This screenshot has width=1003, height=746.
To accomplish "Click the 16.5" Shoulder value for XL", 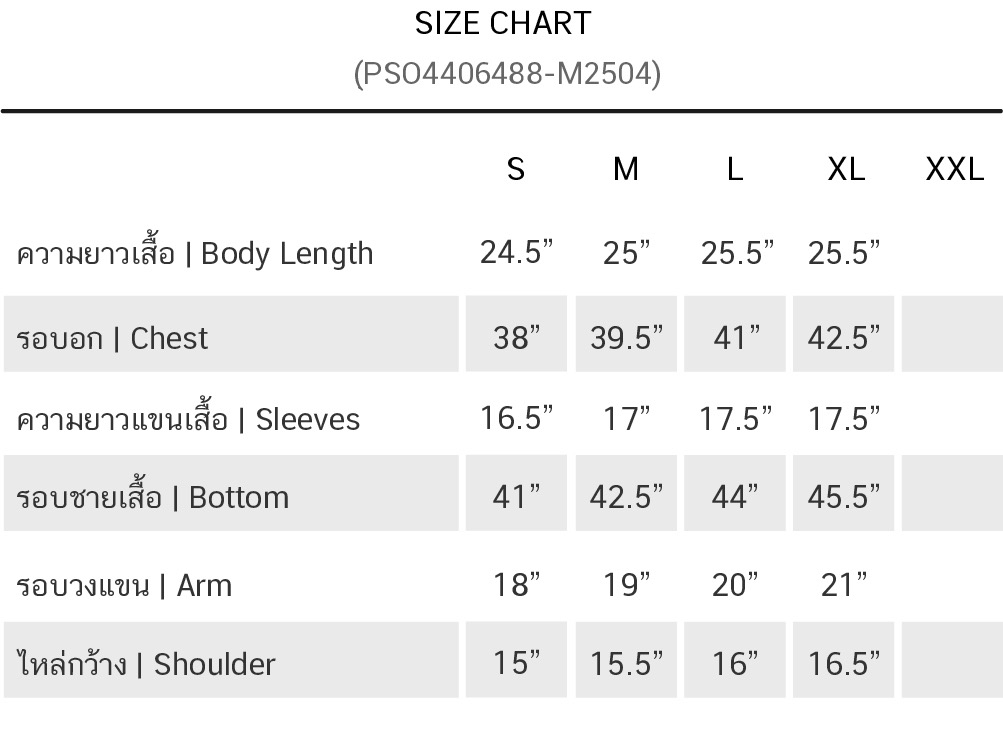I will click(x=844, y=664).
